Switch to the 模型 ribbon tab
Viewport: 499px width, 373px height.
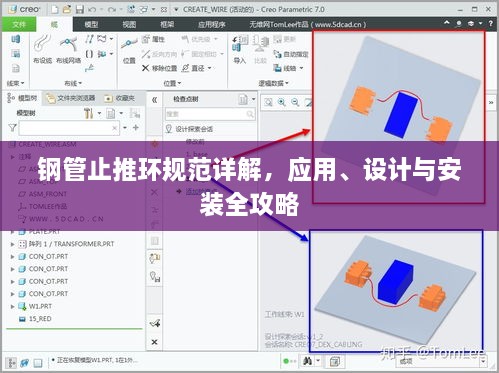click(91, 25)
